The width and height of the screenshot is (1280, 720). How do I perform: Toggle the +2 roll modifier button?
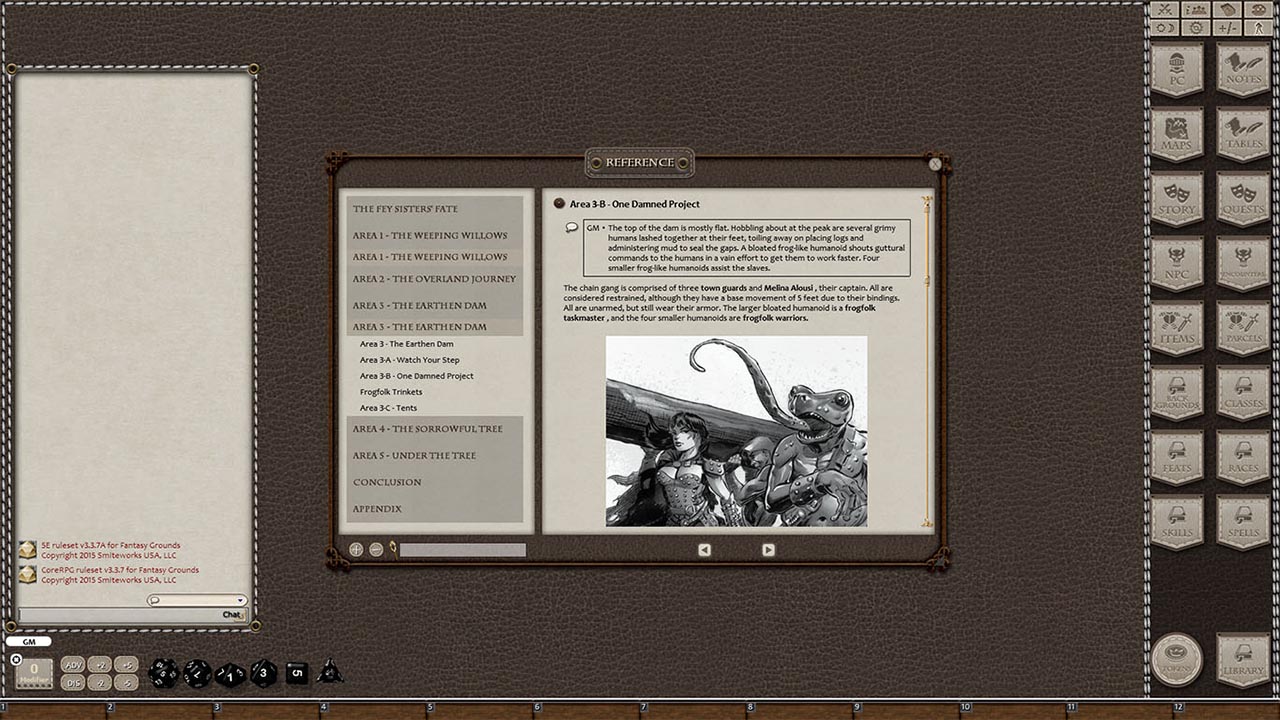pyautogui.click(x=100, y=663)
